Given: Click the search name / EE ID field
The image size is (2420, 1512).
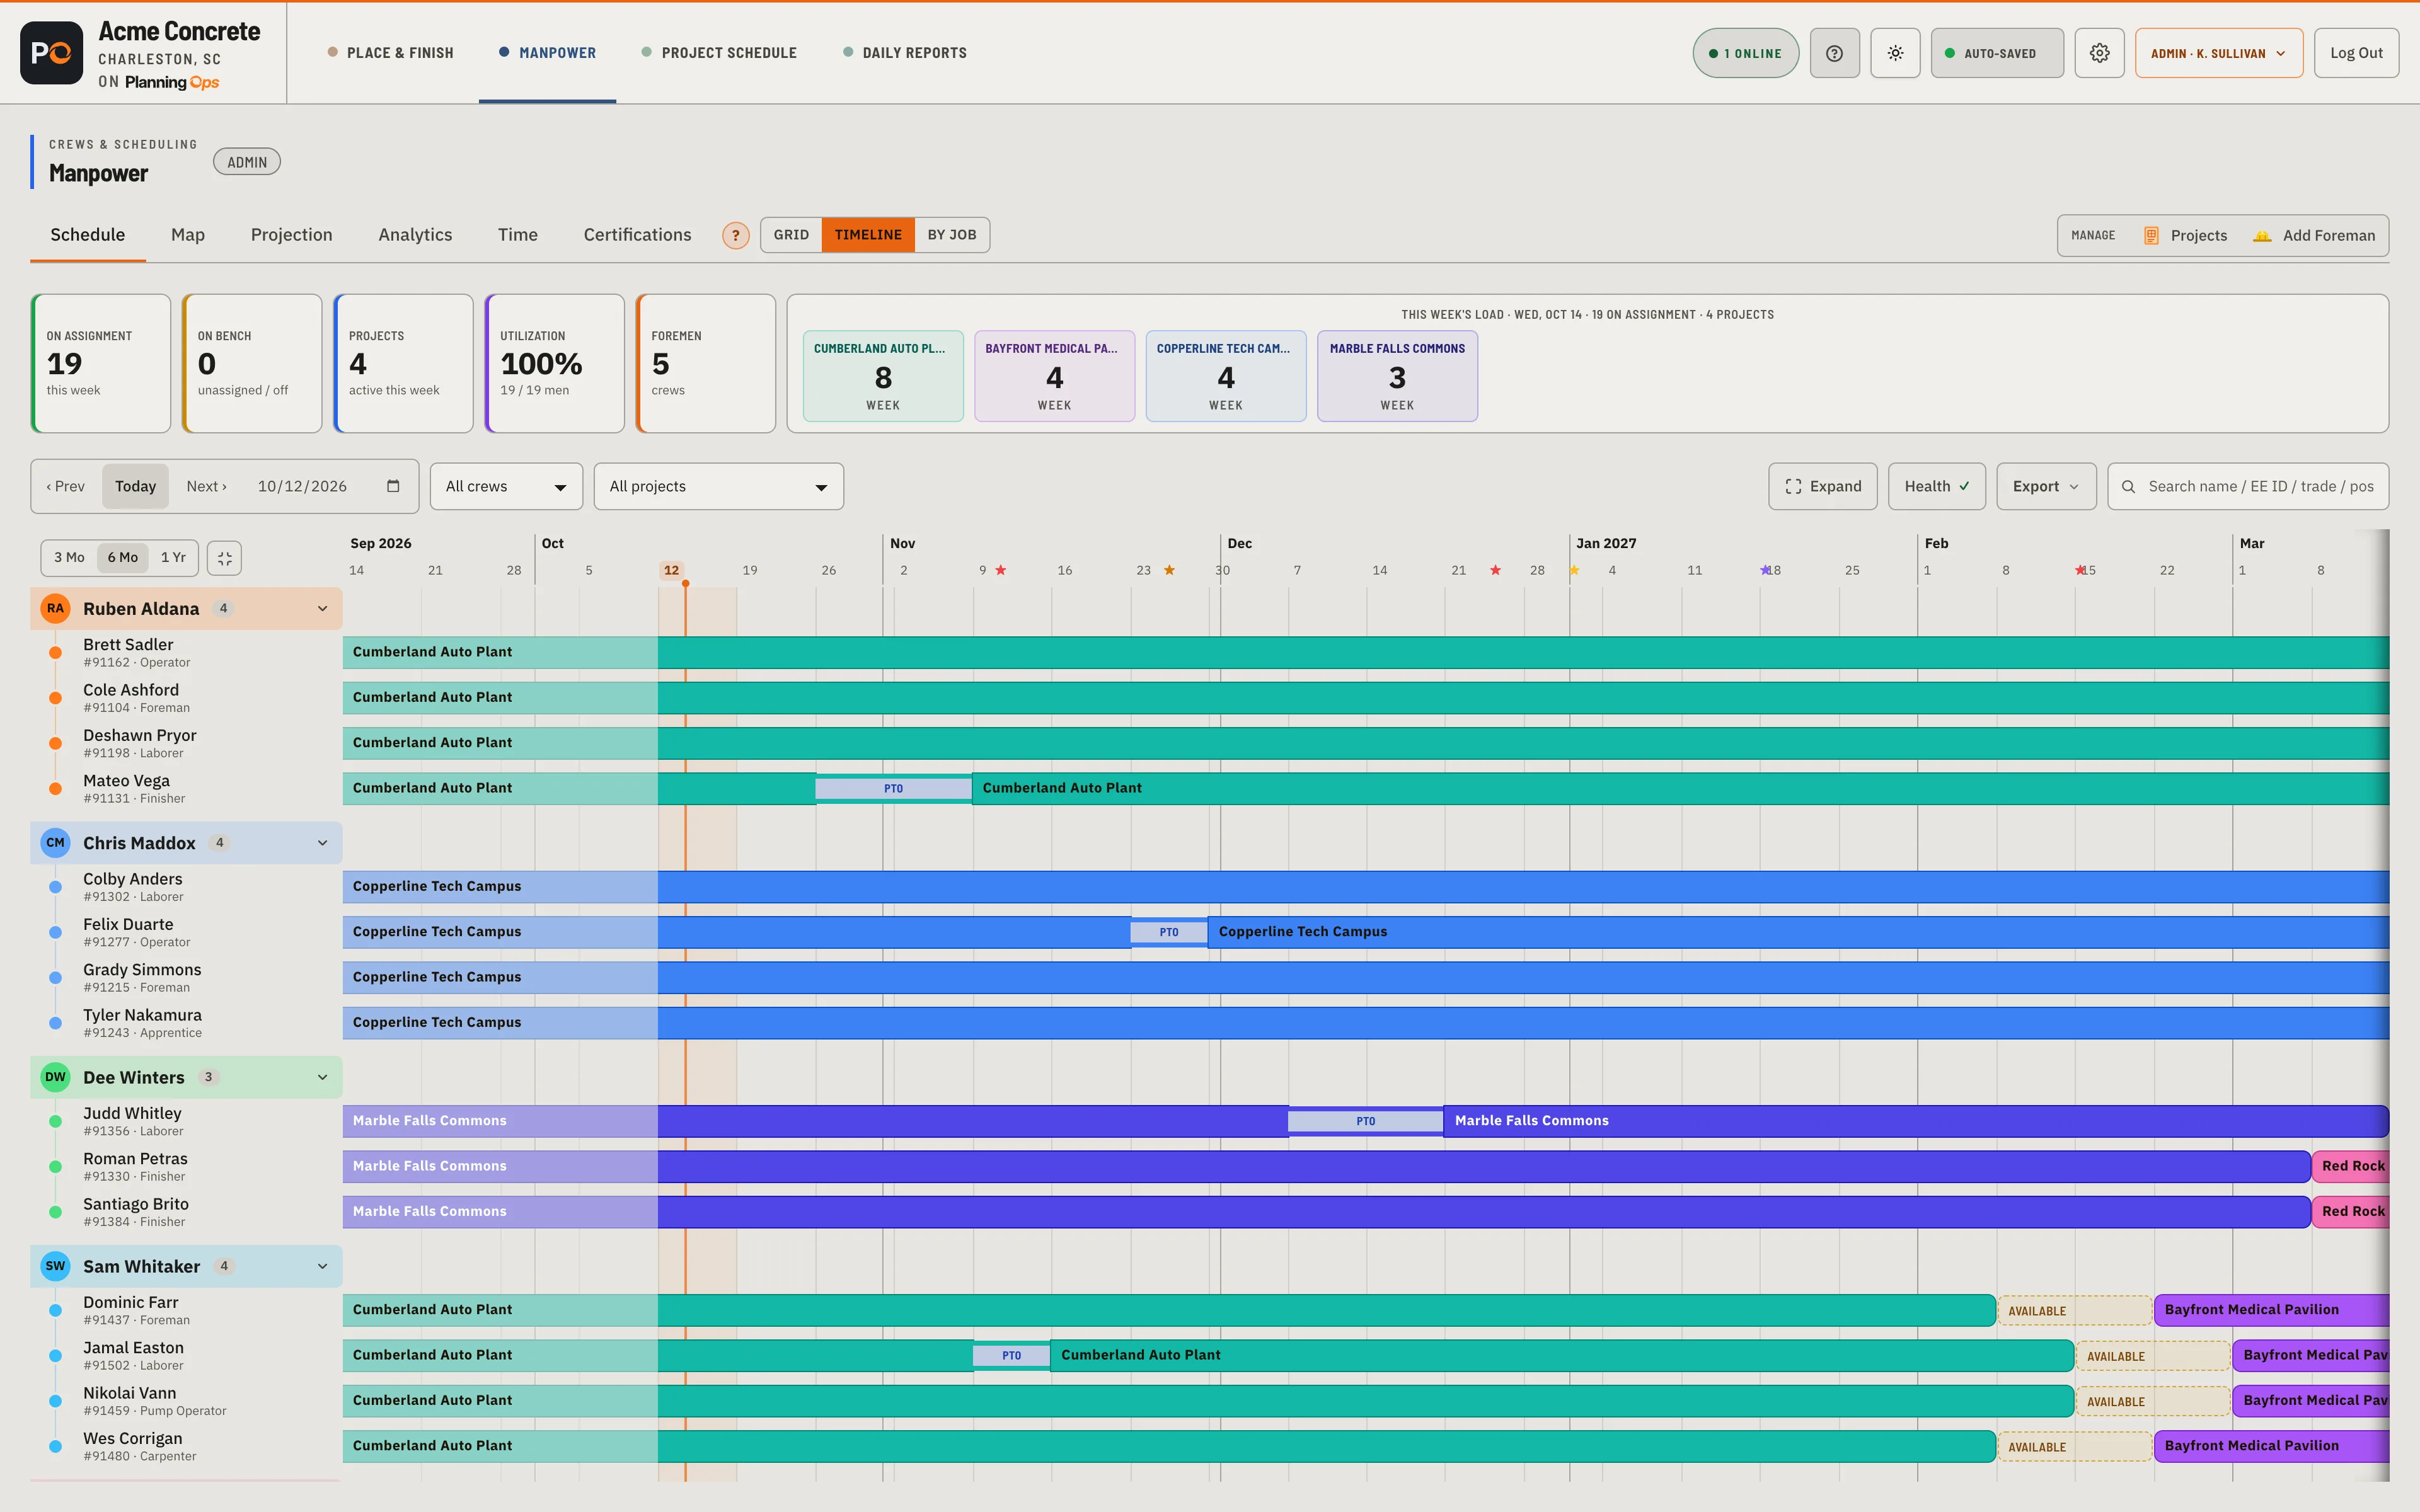Looking at the screenshot, I should coord(2248,486).
